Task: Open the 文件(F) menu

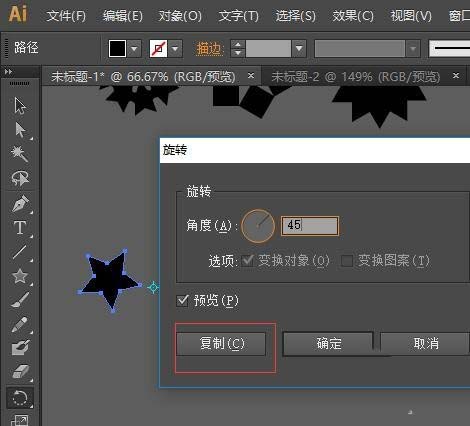Action: [x=66, y=16]
